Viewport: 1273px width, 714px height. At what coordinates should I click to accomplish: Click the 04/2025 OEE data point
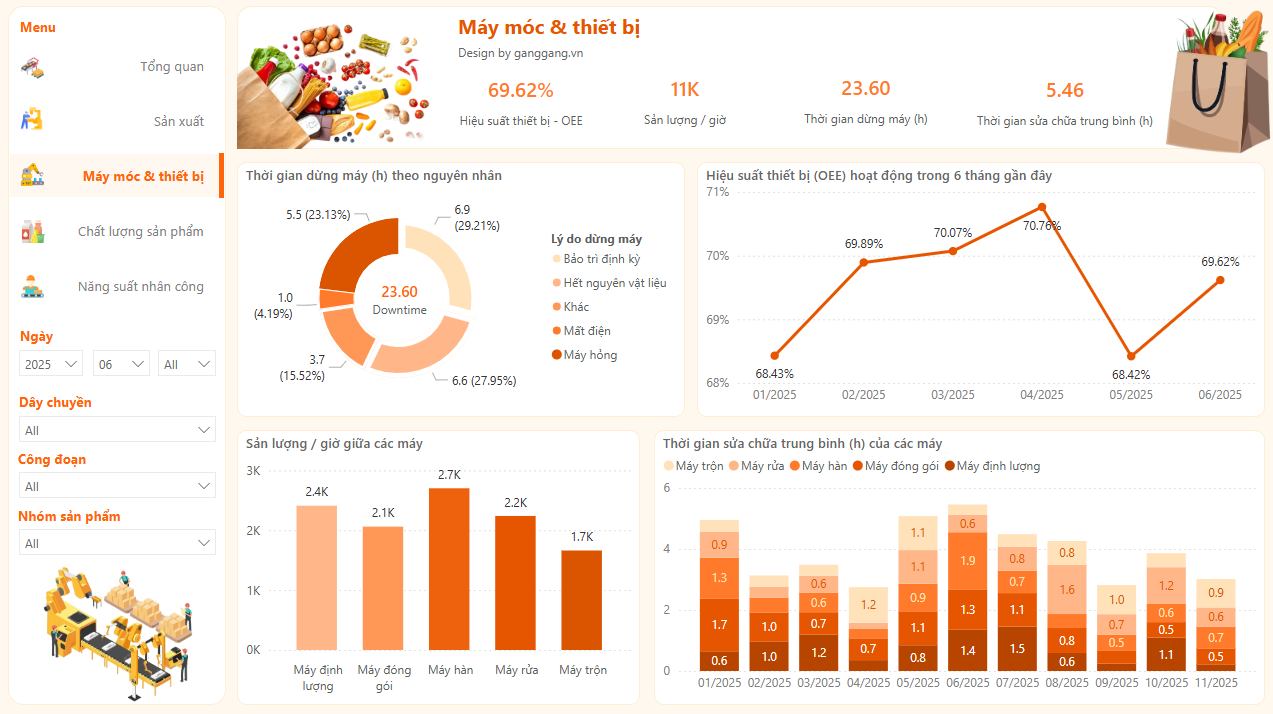[1041, 207]
